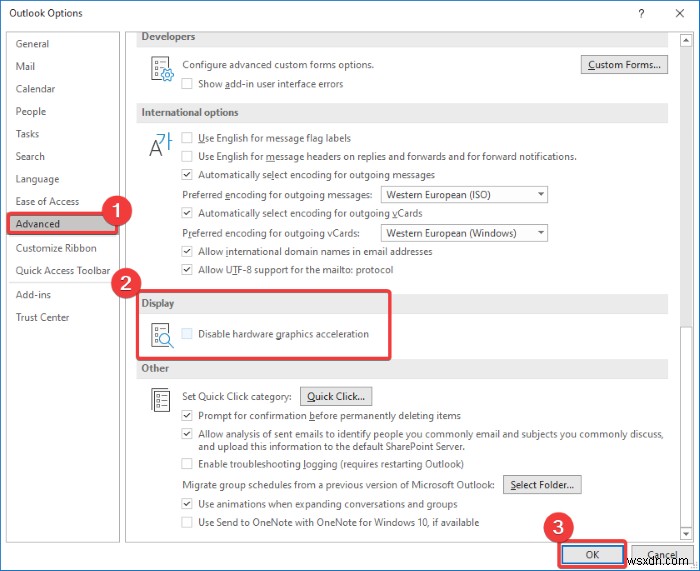The width and height of the screenshot is (700, 571).
Task: Click 'Migrate group schedules' label text
Action: point(338,485)
